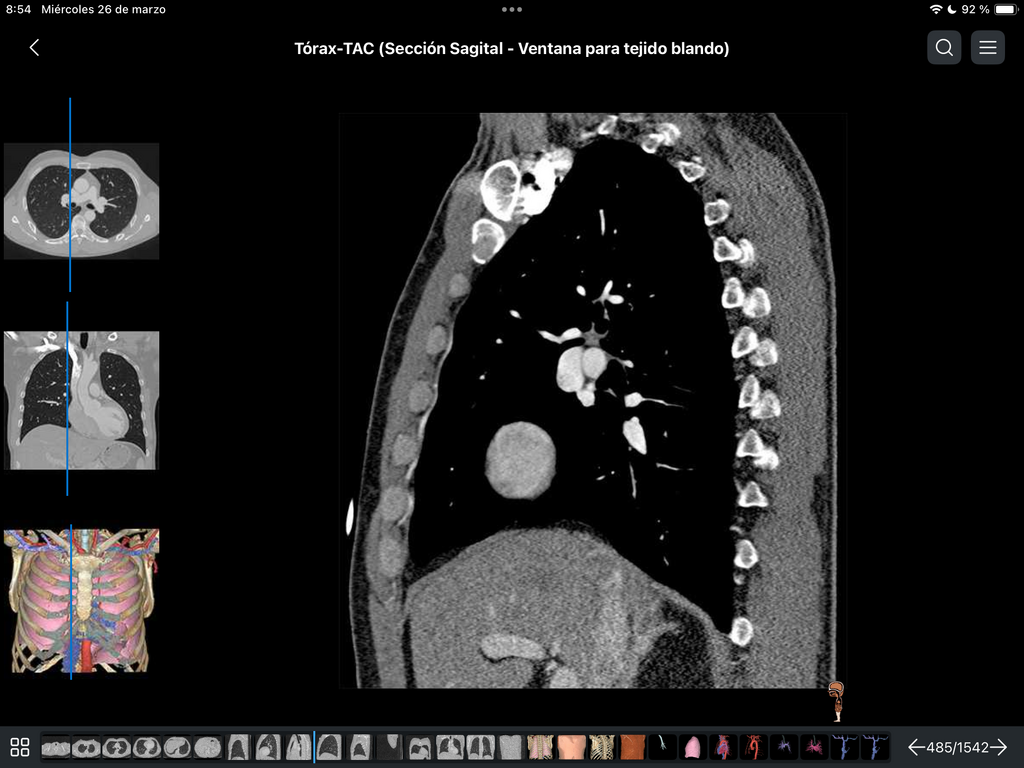1024x768 pixels.
Task: Open the red aorta 3D model thumbnail
Action: (754, 746)
